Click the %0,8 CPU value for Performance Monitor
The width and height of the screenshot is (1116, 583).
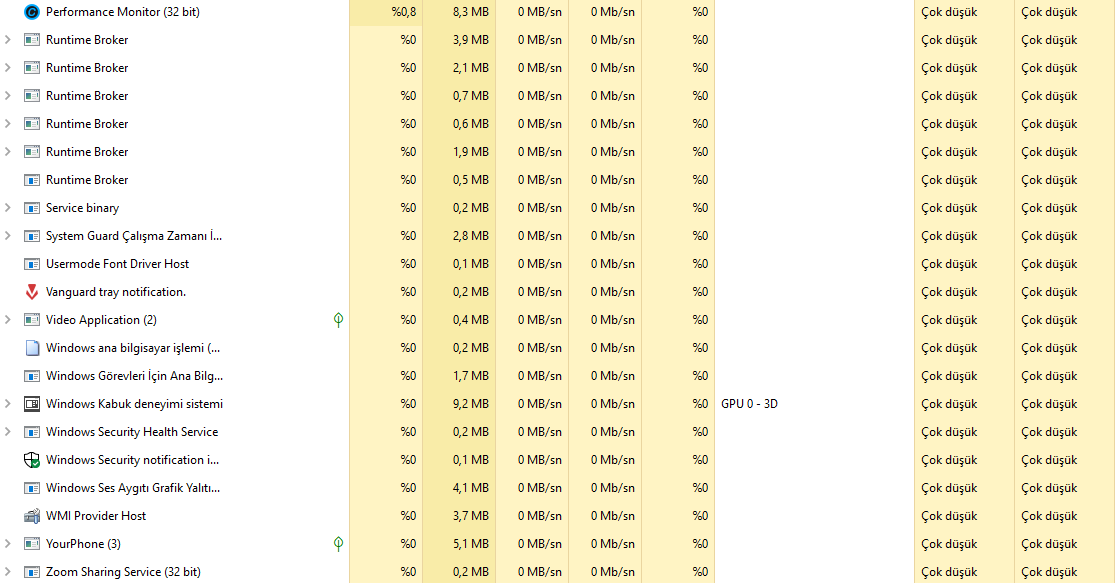pos(404,12)
